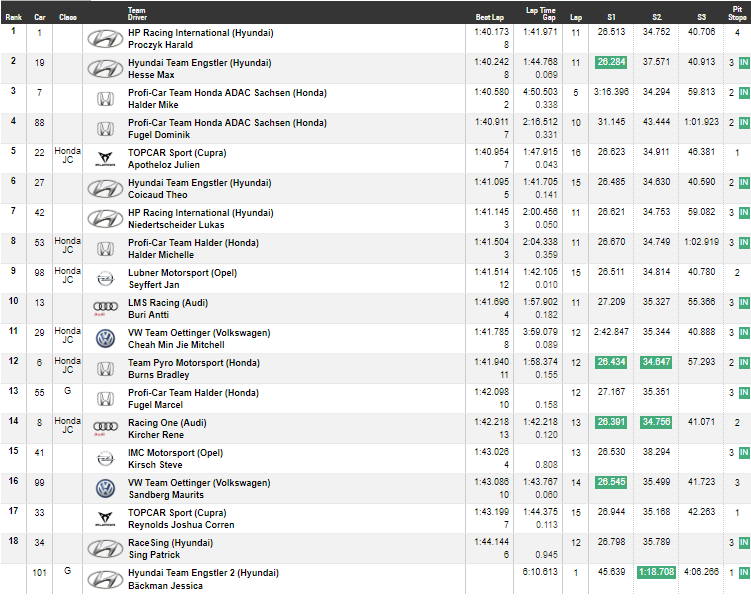This screenshot has width=751, height=603.
Task: Click the Hyundai logo beside Sing Patrick
Action: tap(105, 549)
